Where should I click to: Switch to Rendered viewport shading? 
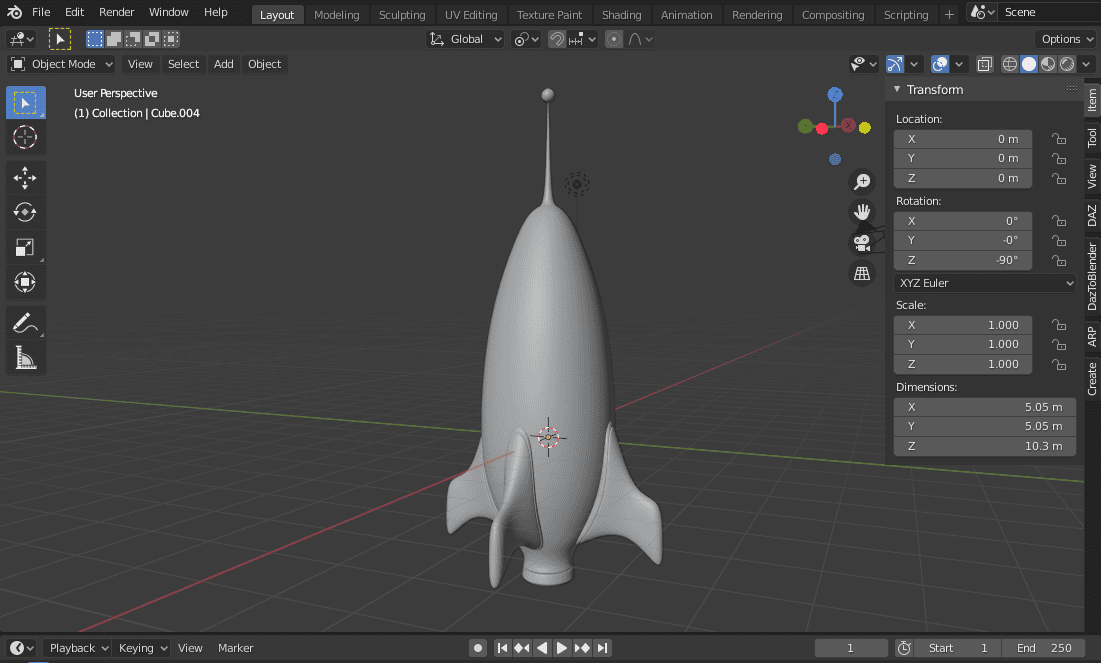(x=1066, y=63)
